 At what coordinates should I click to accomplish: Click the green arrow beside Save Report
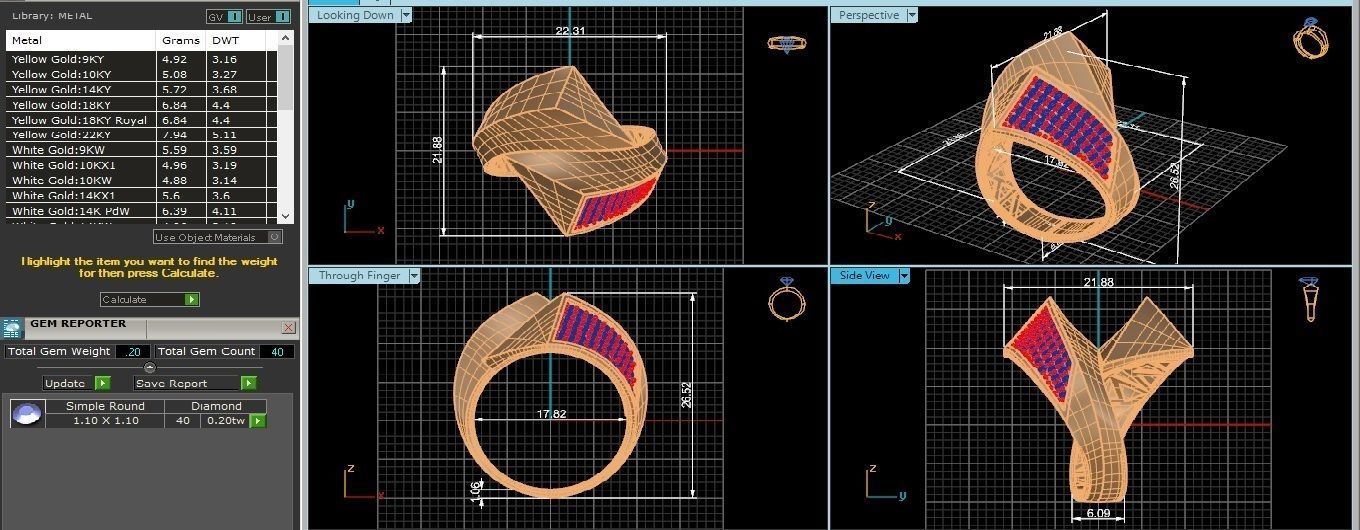(249, 383)
